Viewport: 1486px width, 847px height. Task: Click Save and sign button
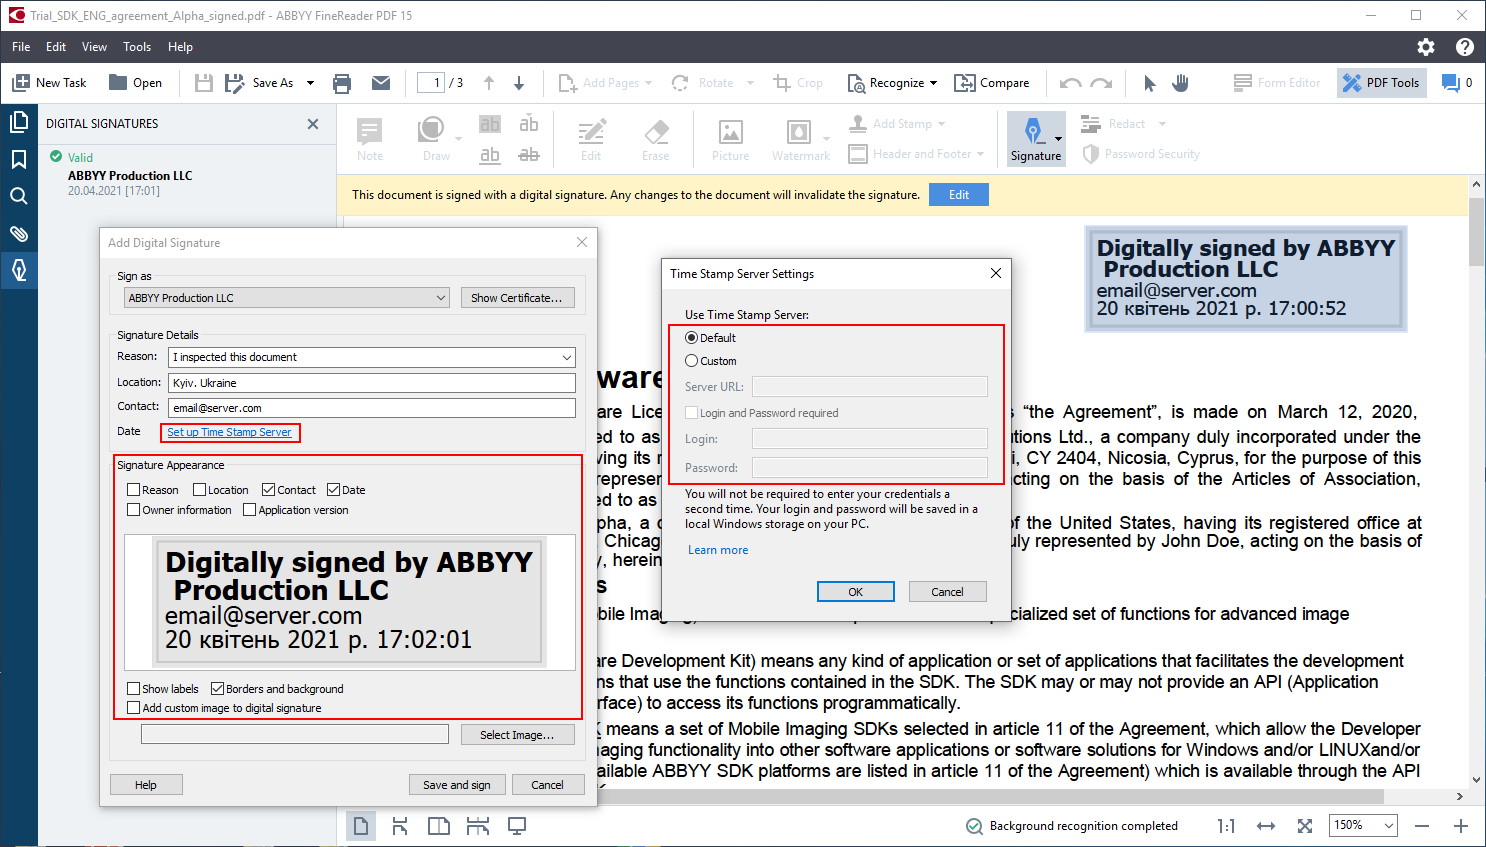click(457, 785)
